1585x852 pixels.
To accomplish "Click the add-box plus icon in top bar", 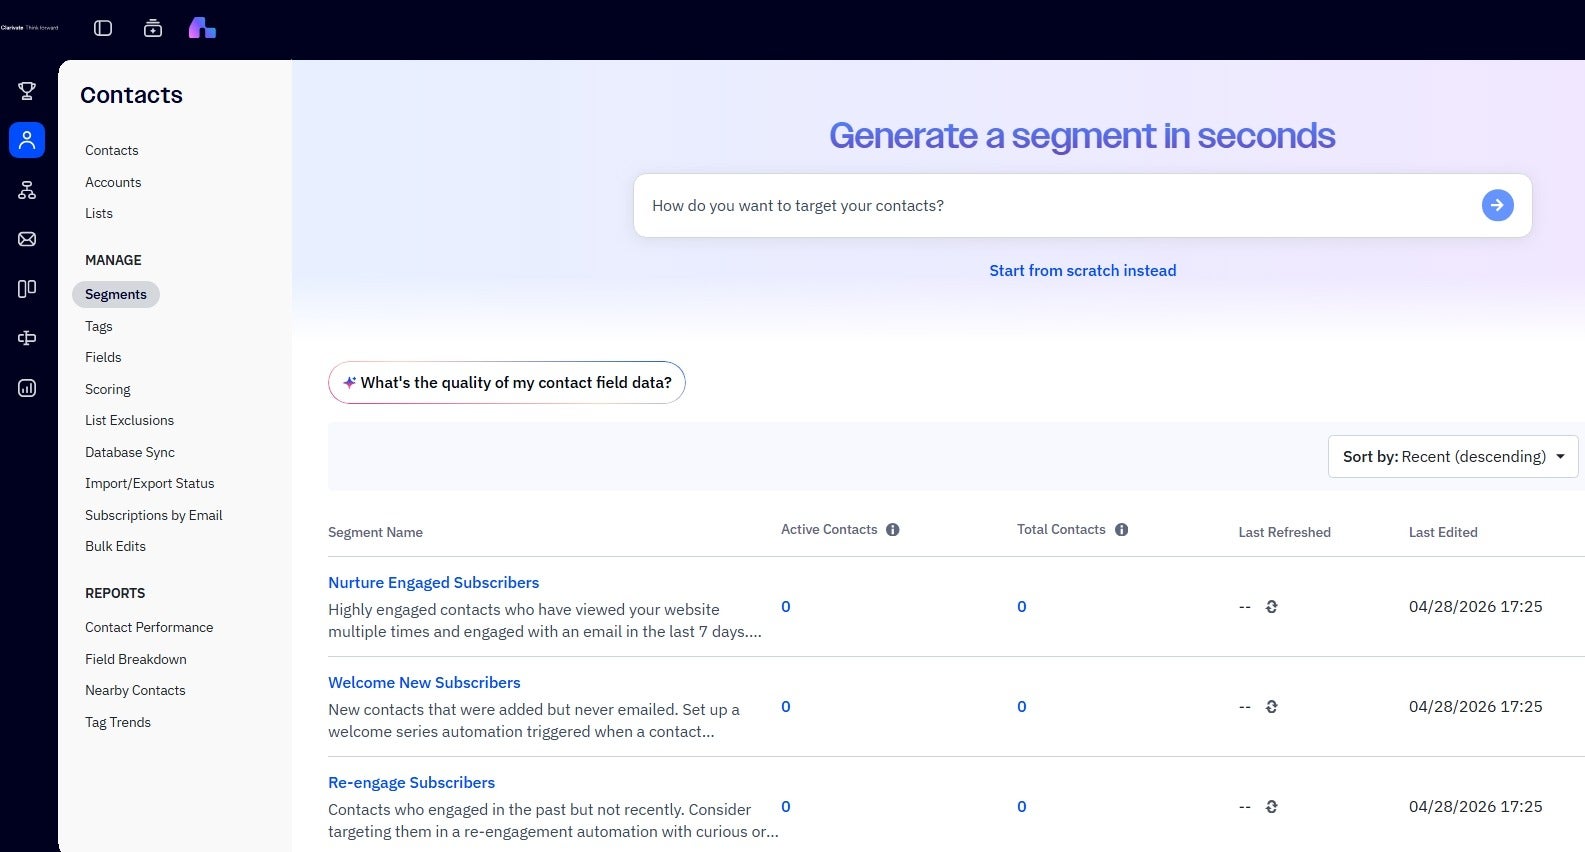I will (153, 28).
